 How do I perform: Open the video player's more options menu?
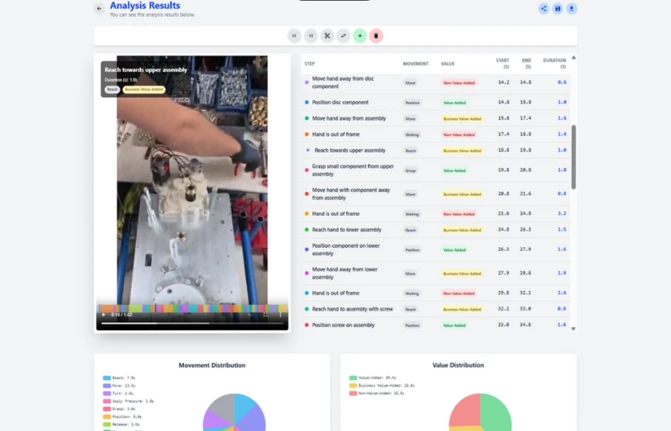[281, 315]
